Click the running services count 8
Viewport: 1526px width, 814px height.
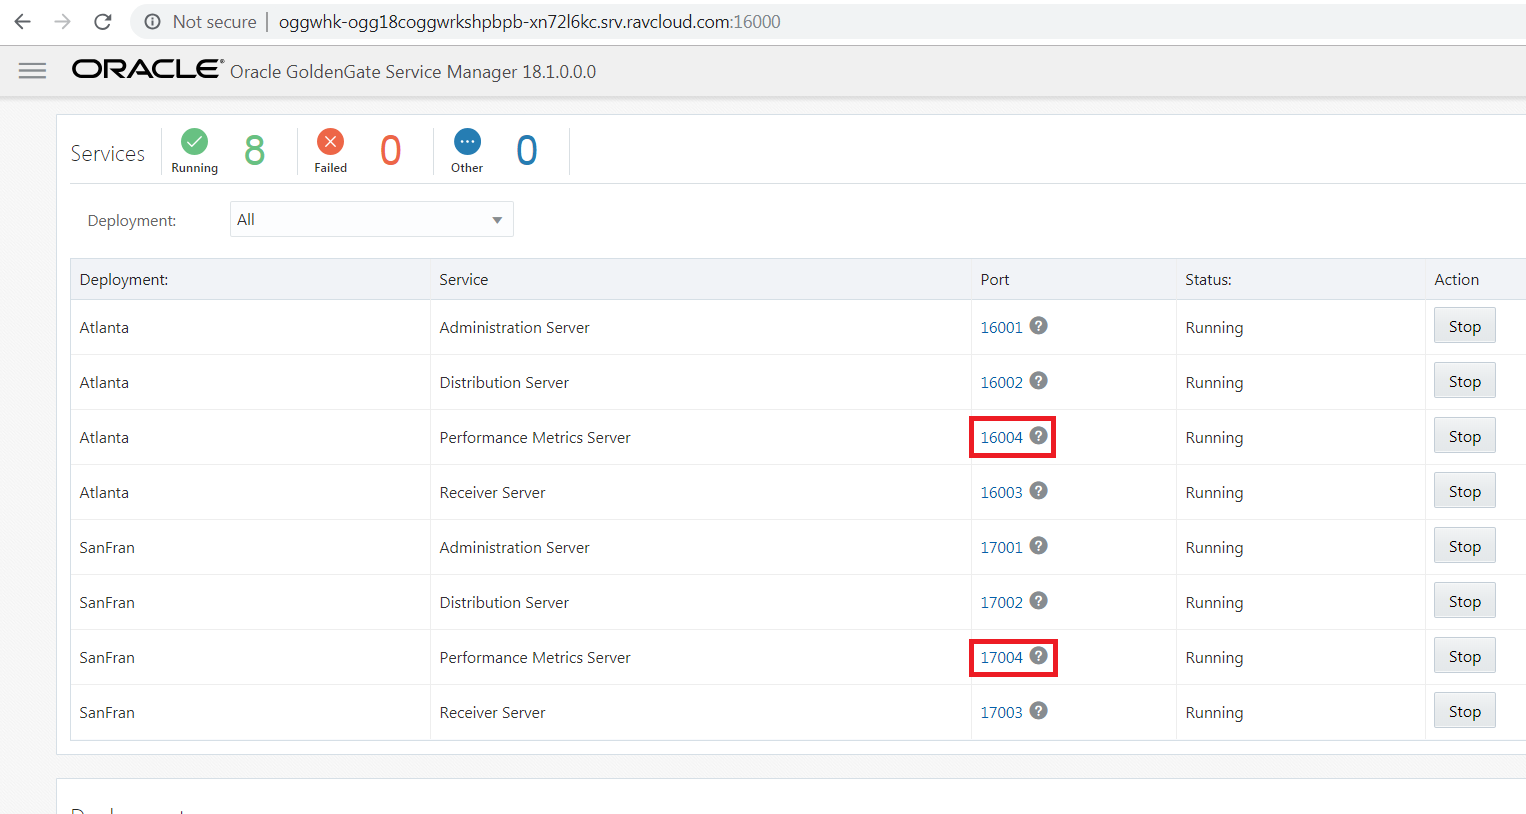(255, 151)
